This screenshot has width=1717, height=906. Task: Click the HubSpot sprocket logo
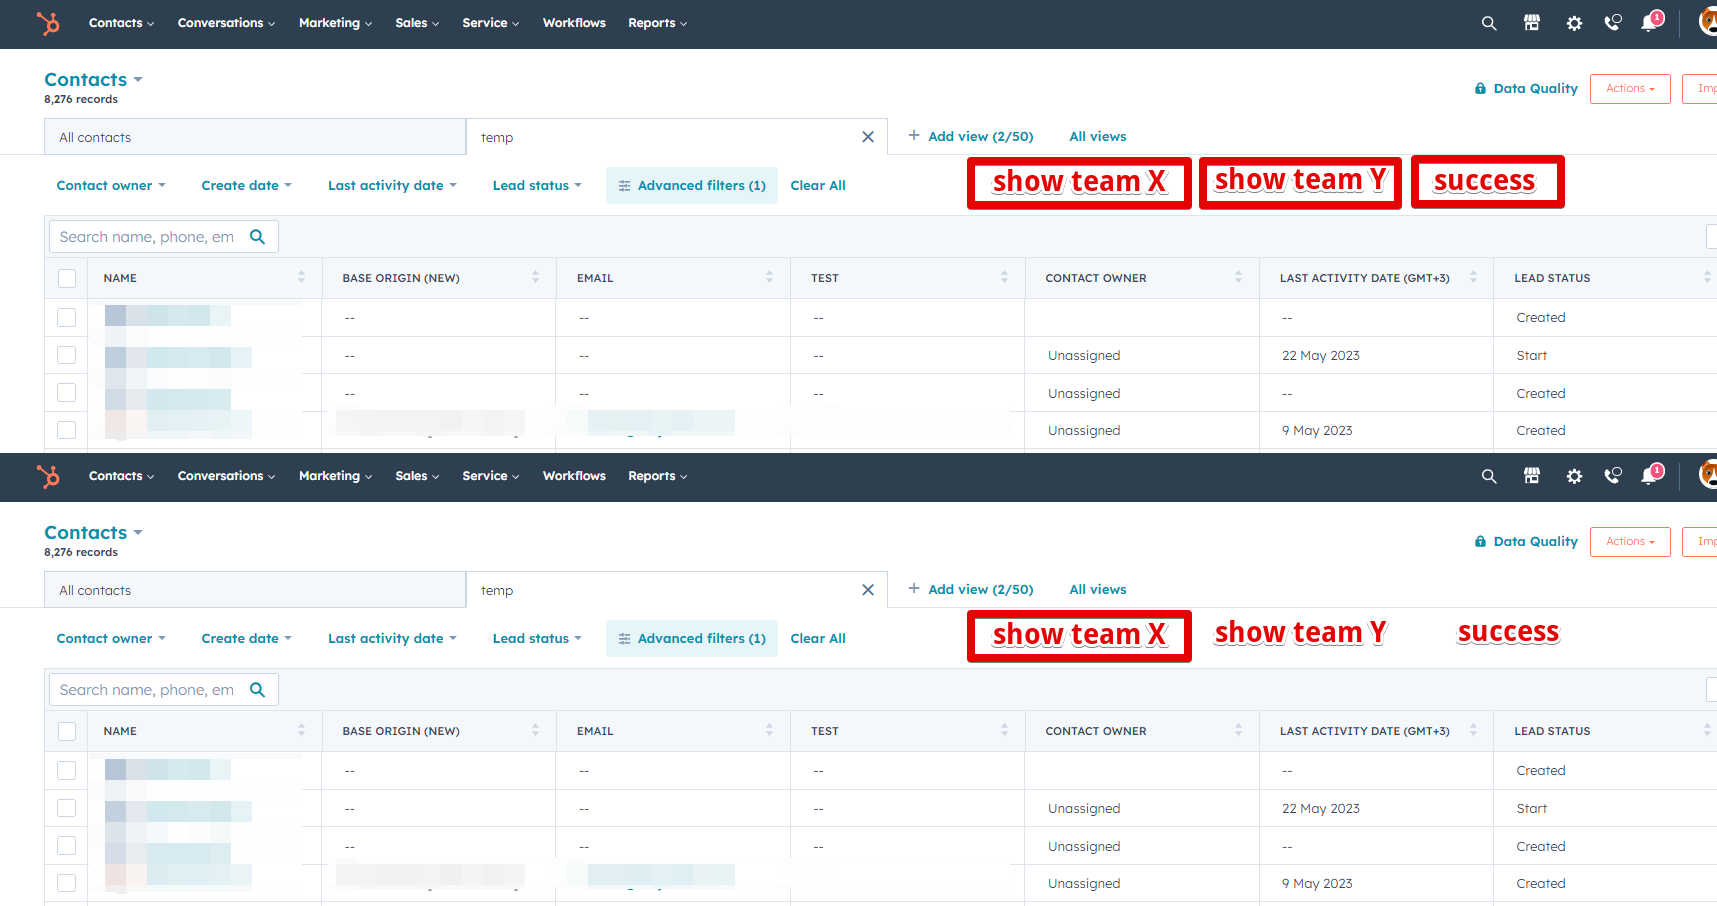pyautogui.click(x=48, y=24)
